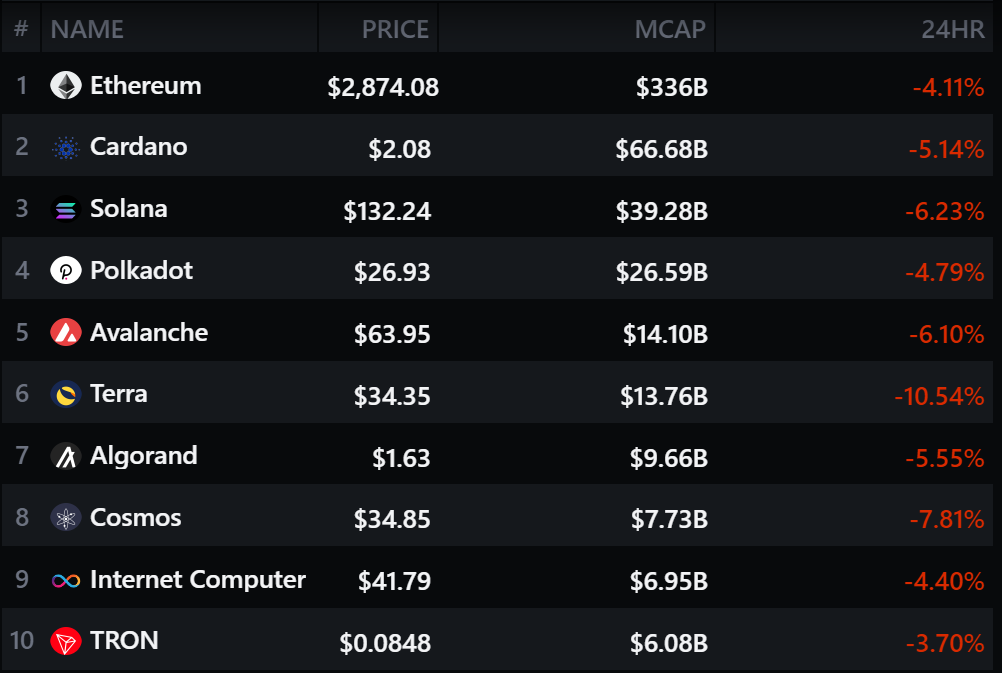Click the Cardano logo icon
This screenshot has width=1002, height=673.
tap(66, 148)
